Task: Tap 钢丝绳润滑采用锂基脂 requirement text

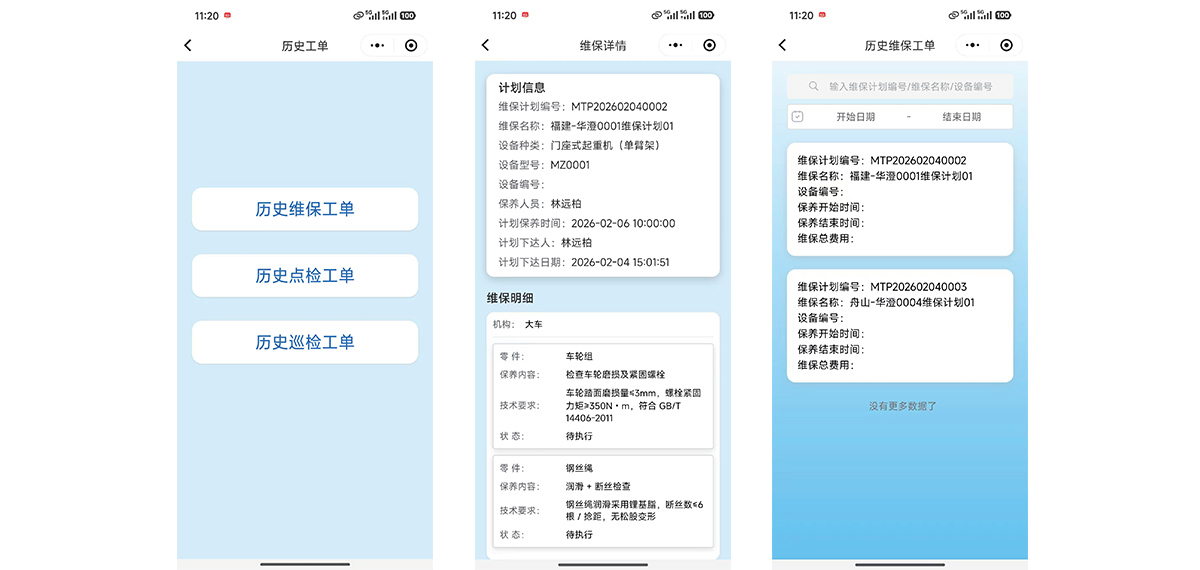Action: point(634,510)
